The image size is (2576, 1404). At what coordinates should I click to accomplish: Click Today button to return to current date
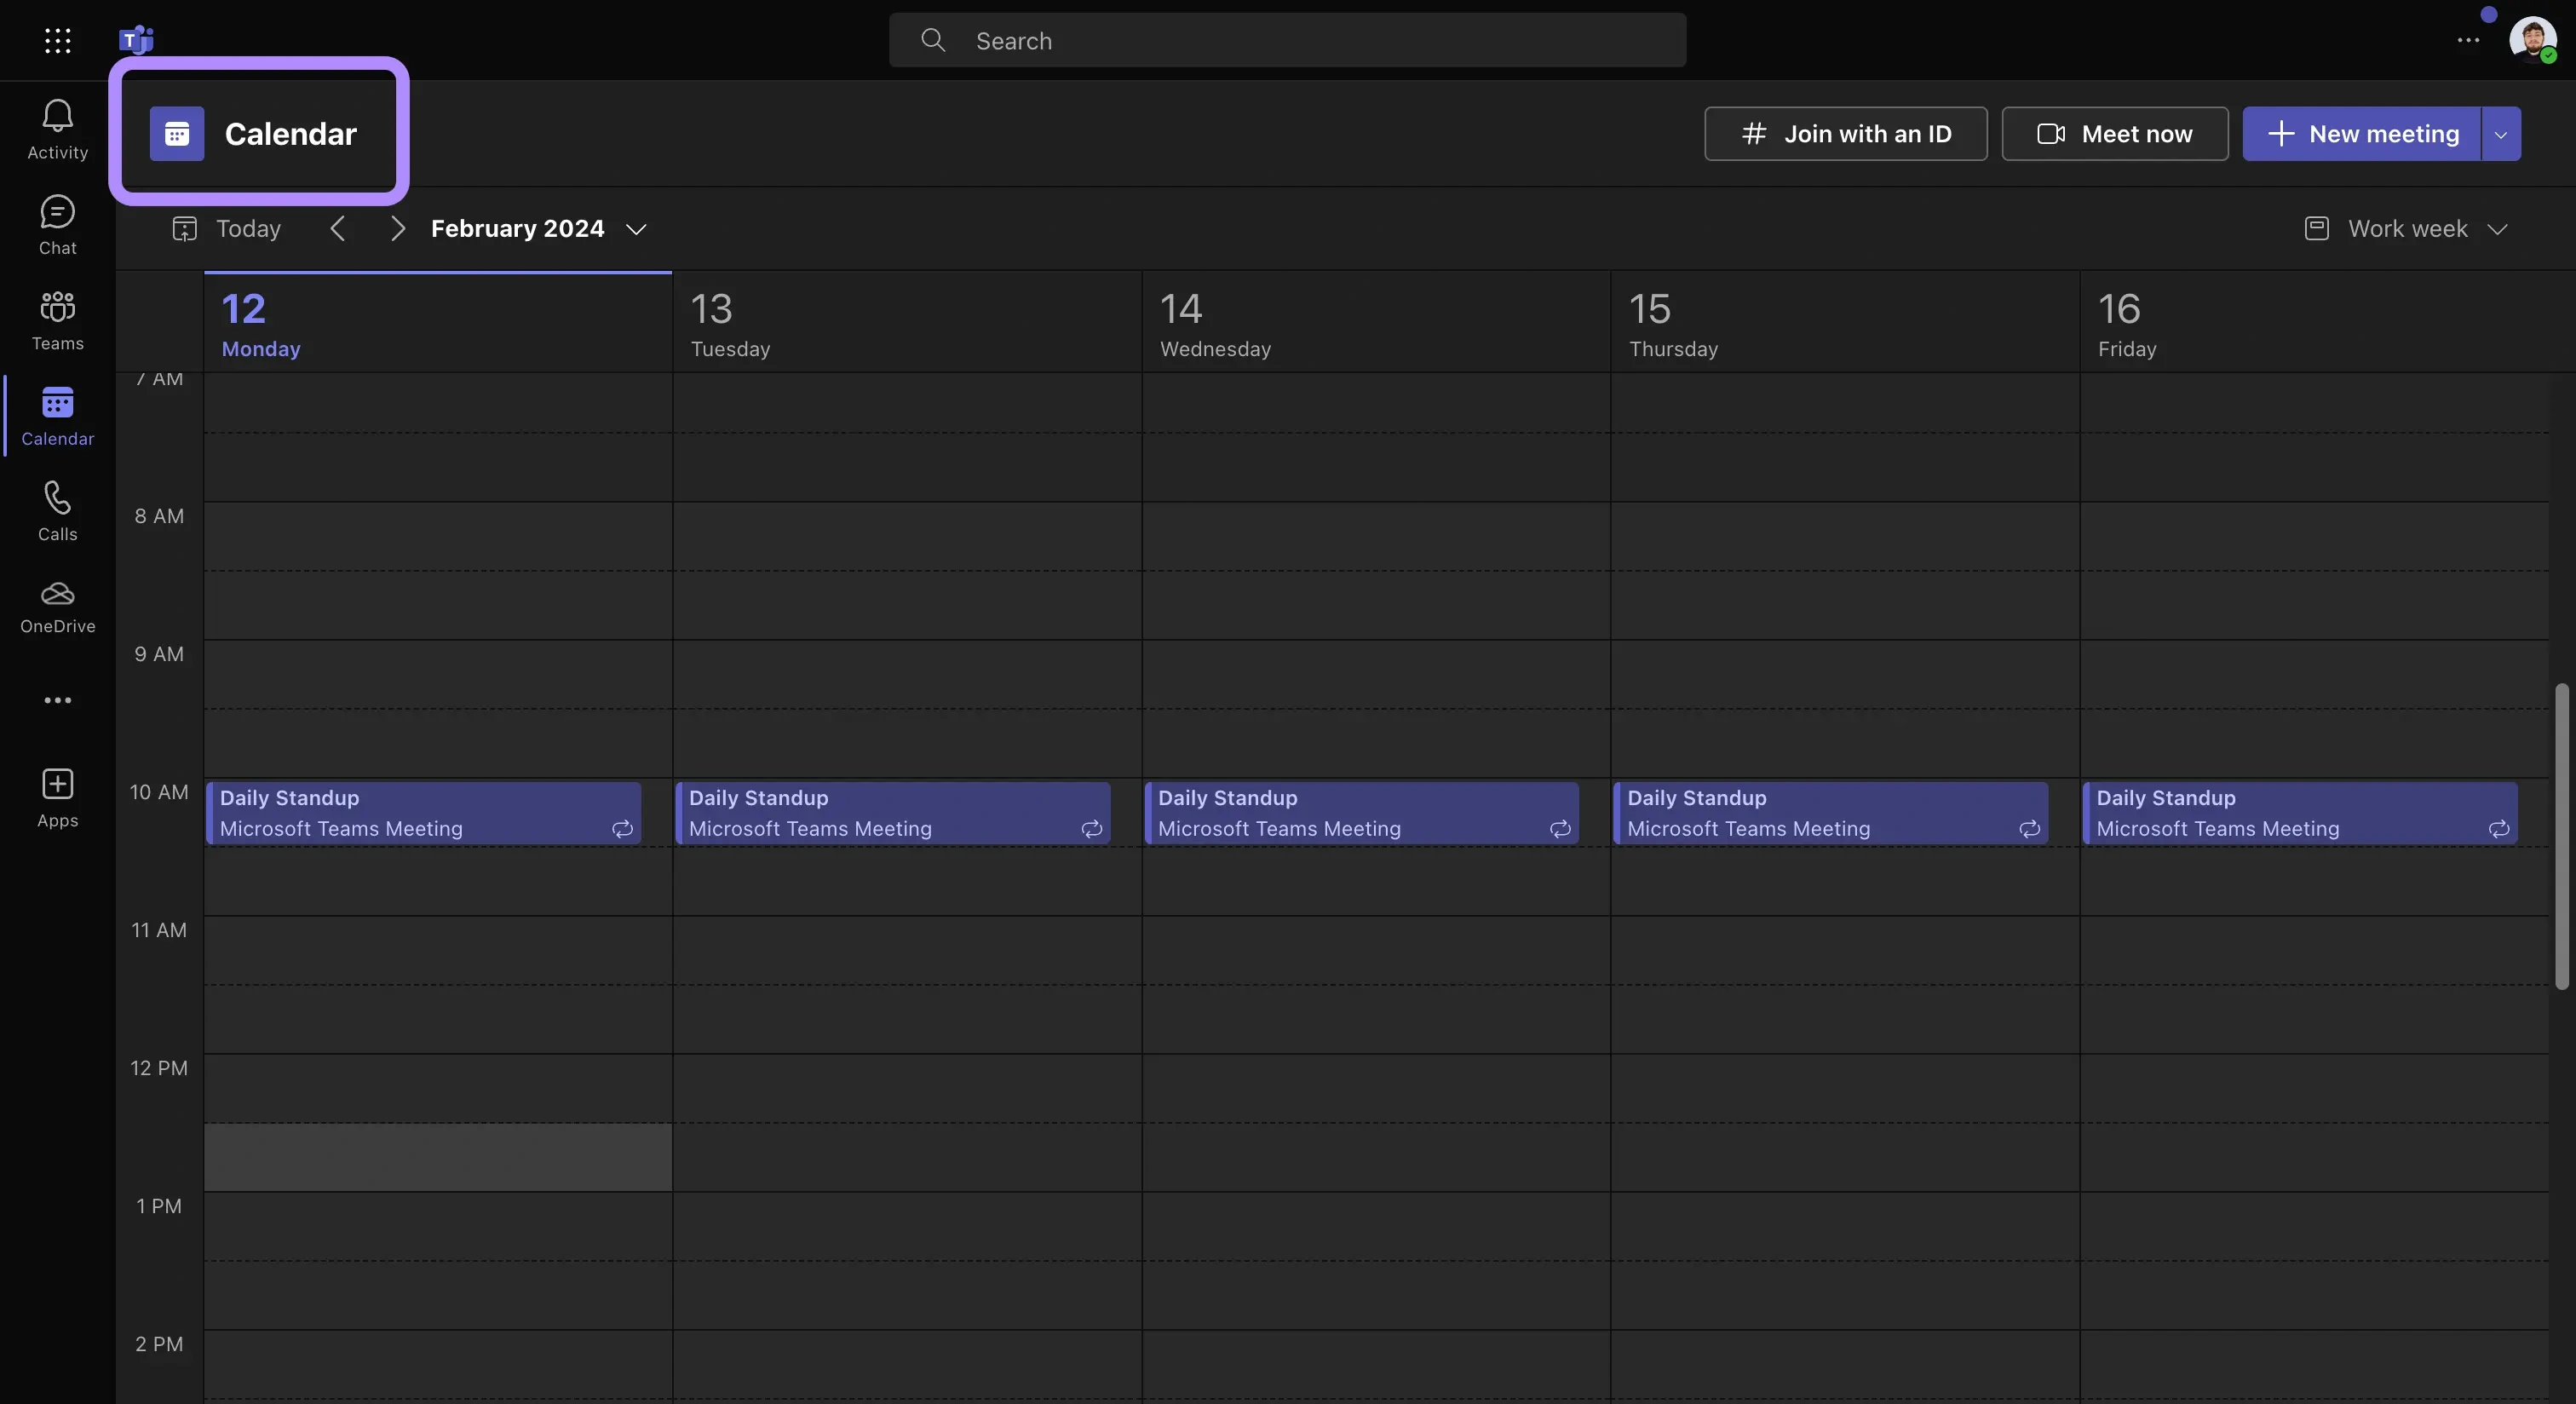tap(247, 227)
